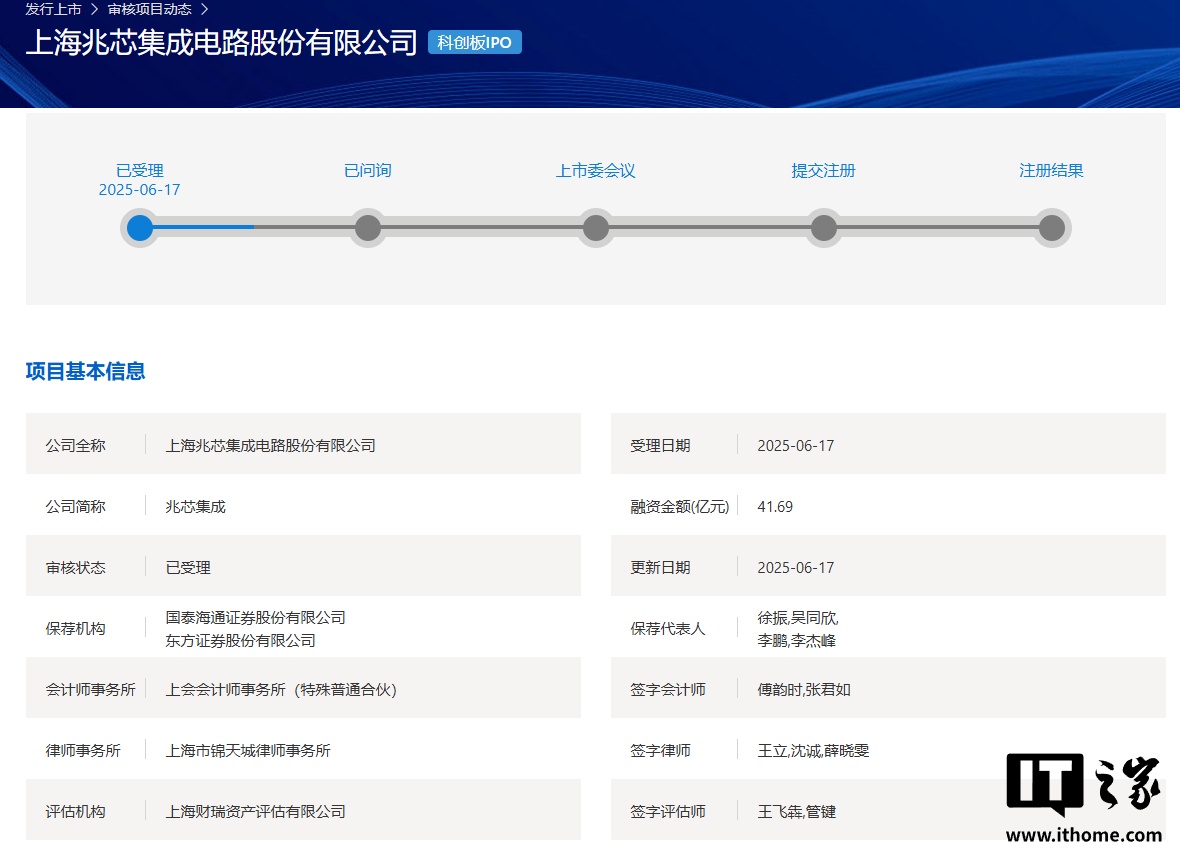Image resolution: width=1180 pixels, height=857 pixels.
Task: Click the 注册结果 stage label
Action: click(1052, 171)
